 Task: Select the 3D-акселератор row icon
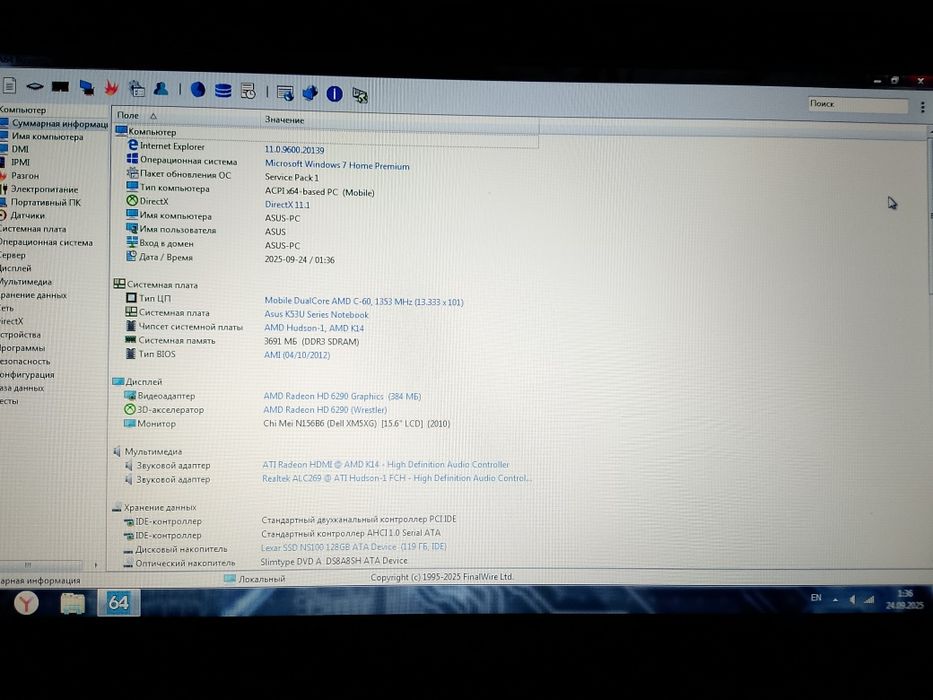tap(130, 410)
